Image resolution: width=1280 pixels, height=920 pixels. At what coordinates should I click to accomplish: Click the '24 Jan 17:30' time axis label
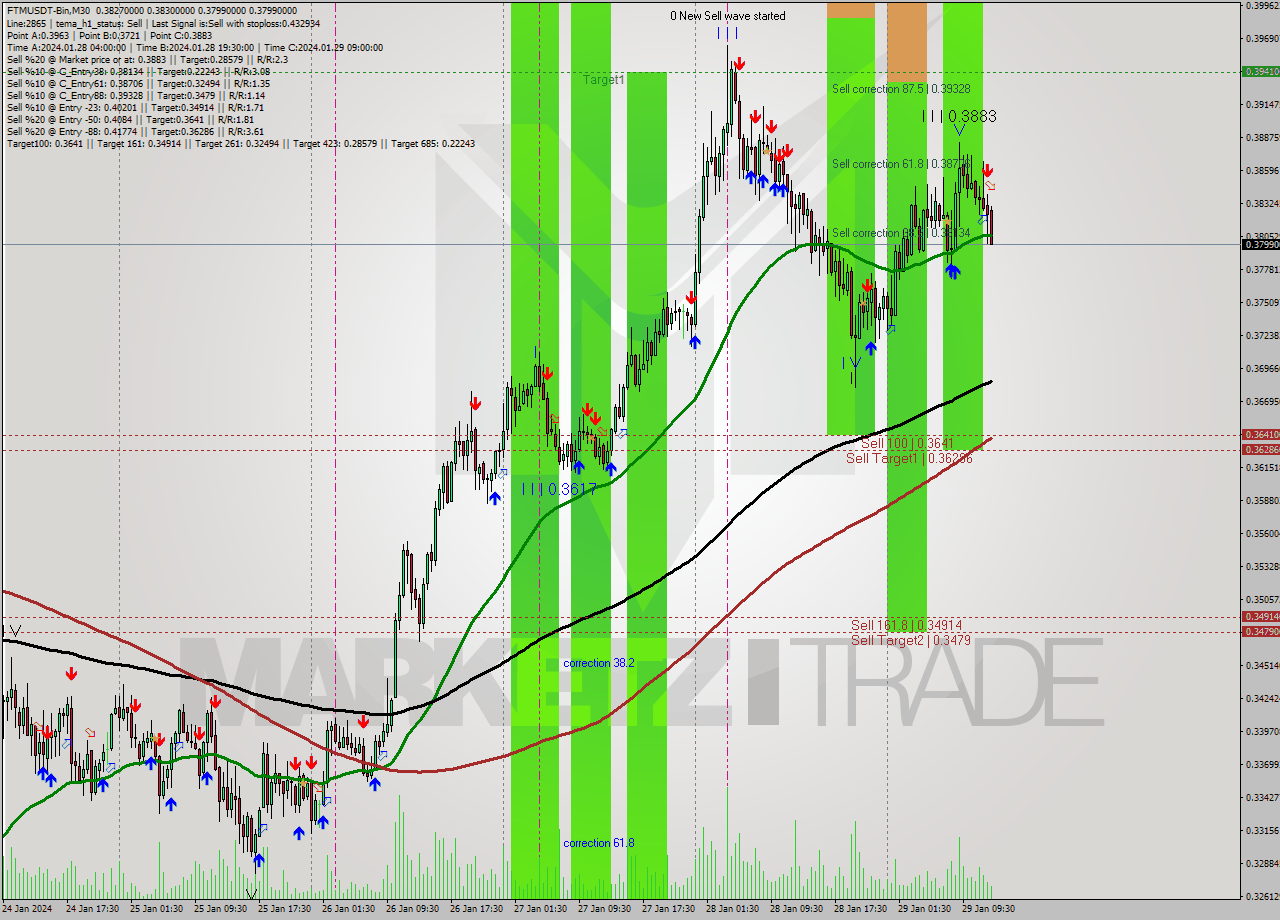[x=92, y=909]
